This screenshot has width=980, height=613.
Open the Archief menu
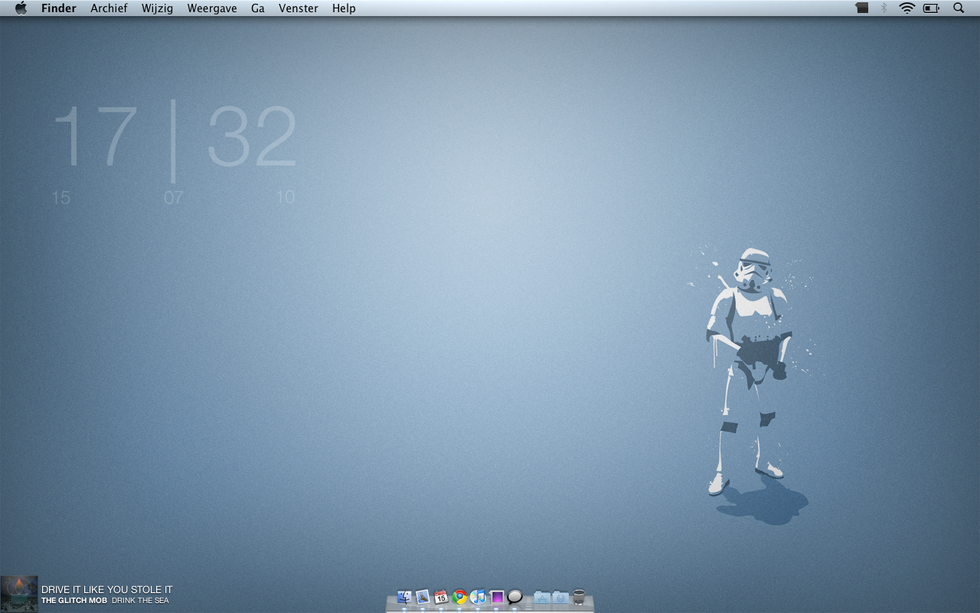tap(109, 8)
